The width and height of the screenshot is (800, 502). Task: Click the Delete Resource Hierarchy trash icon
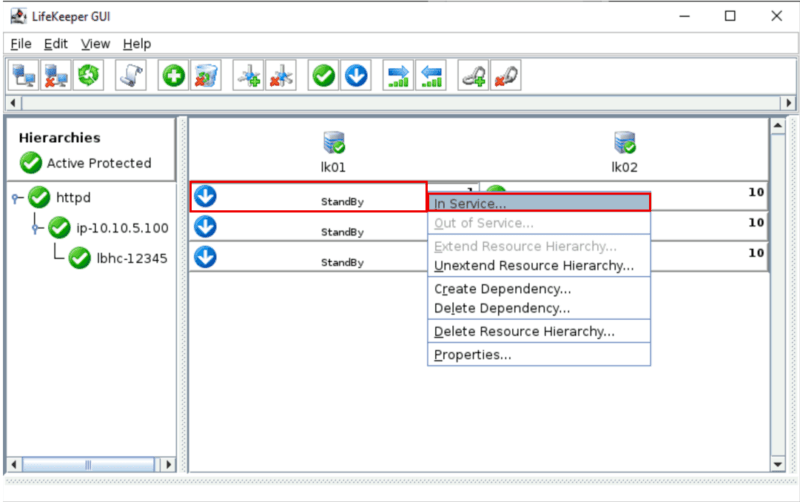point(206,75)
